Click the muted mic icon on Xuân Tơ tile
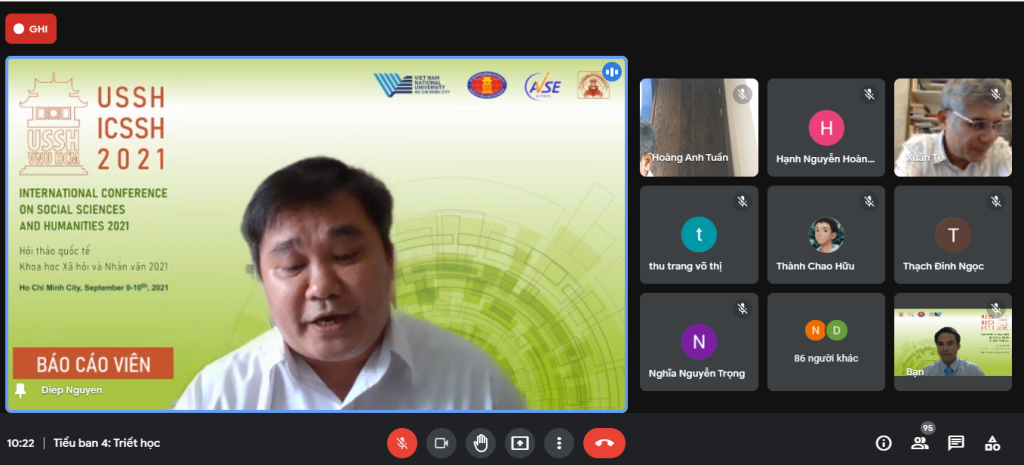This screenshot has height=465, width=1024. click(x=995, y=95)
